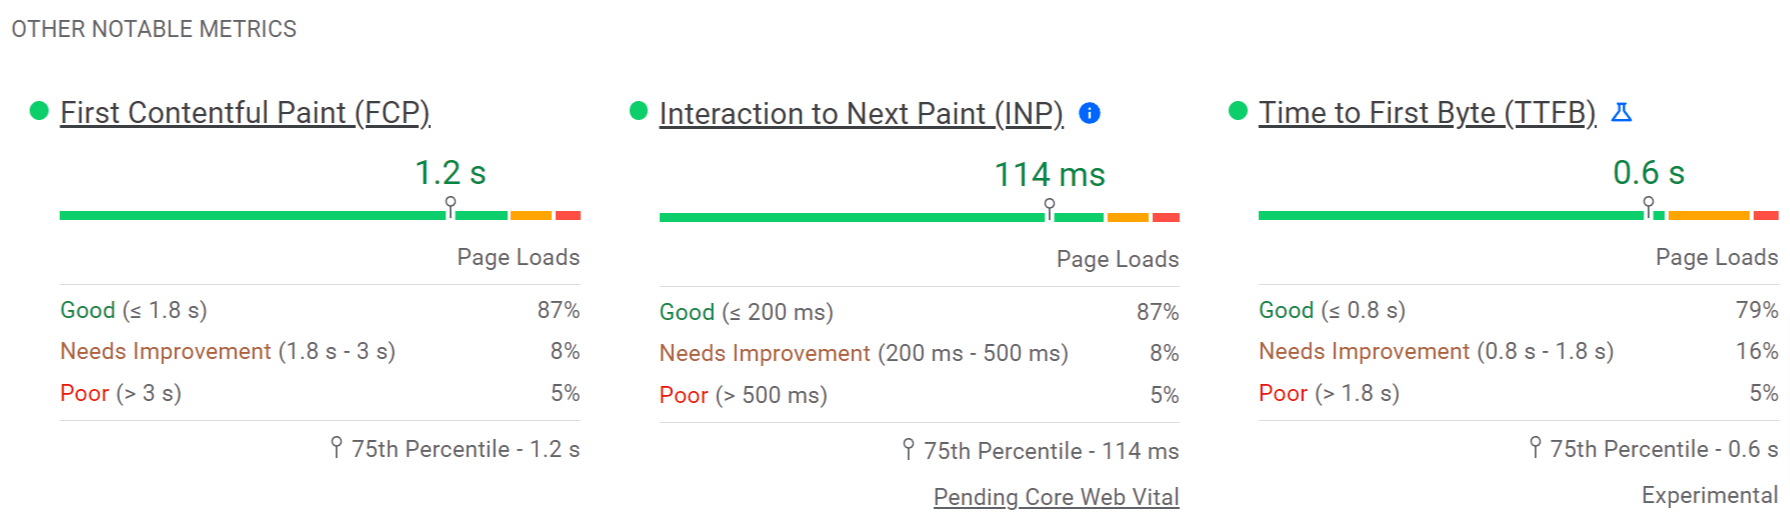This screenshot has height=517, width=1790.
Task: Click the green status dot for INP
Action: (x=638, y=111)
